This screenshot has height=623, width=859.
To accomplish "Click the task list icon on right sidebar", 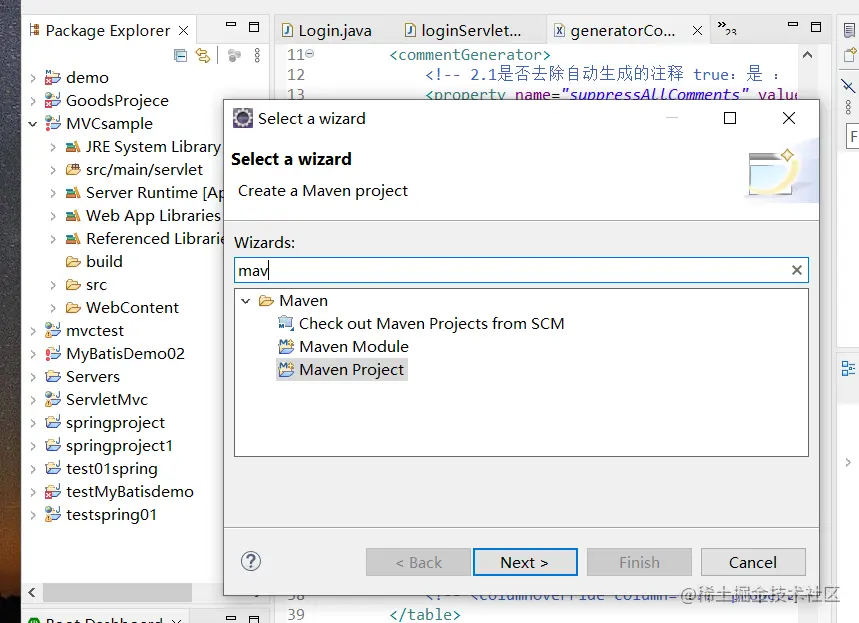I will (849, 30).
